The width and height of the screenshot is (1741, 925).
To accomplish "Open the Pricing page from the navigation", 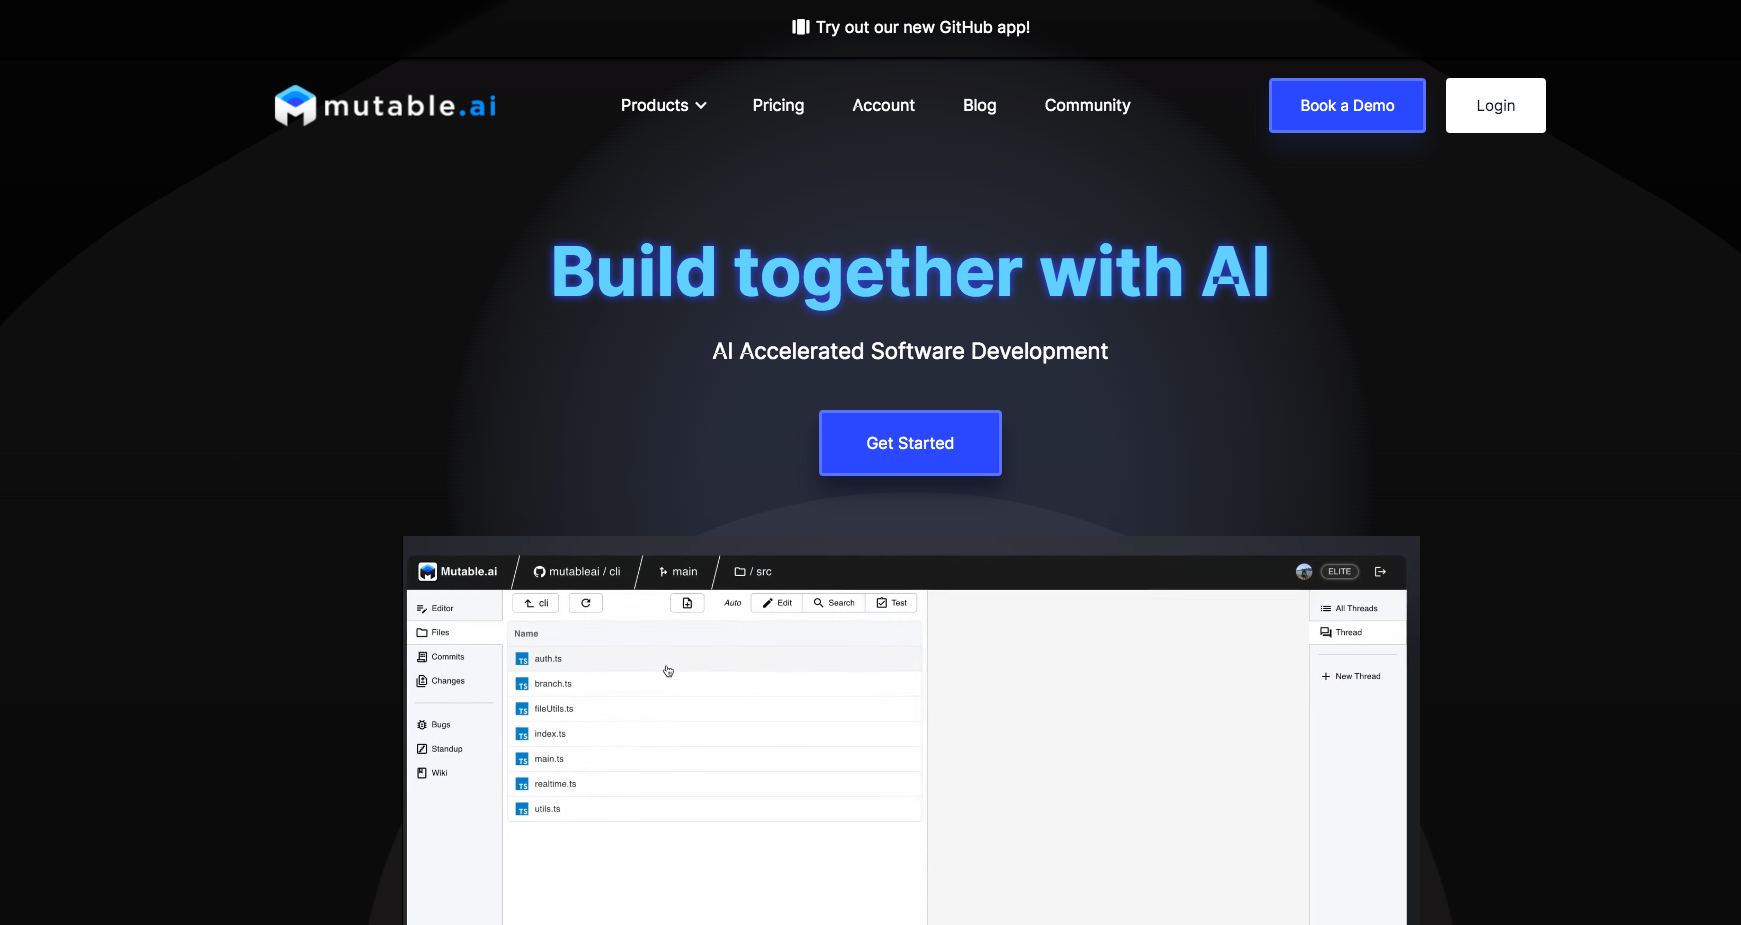I will pyautogui.click(x=778, y=105).
